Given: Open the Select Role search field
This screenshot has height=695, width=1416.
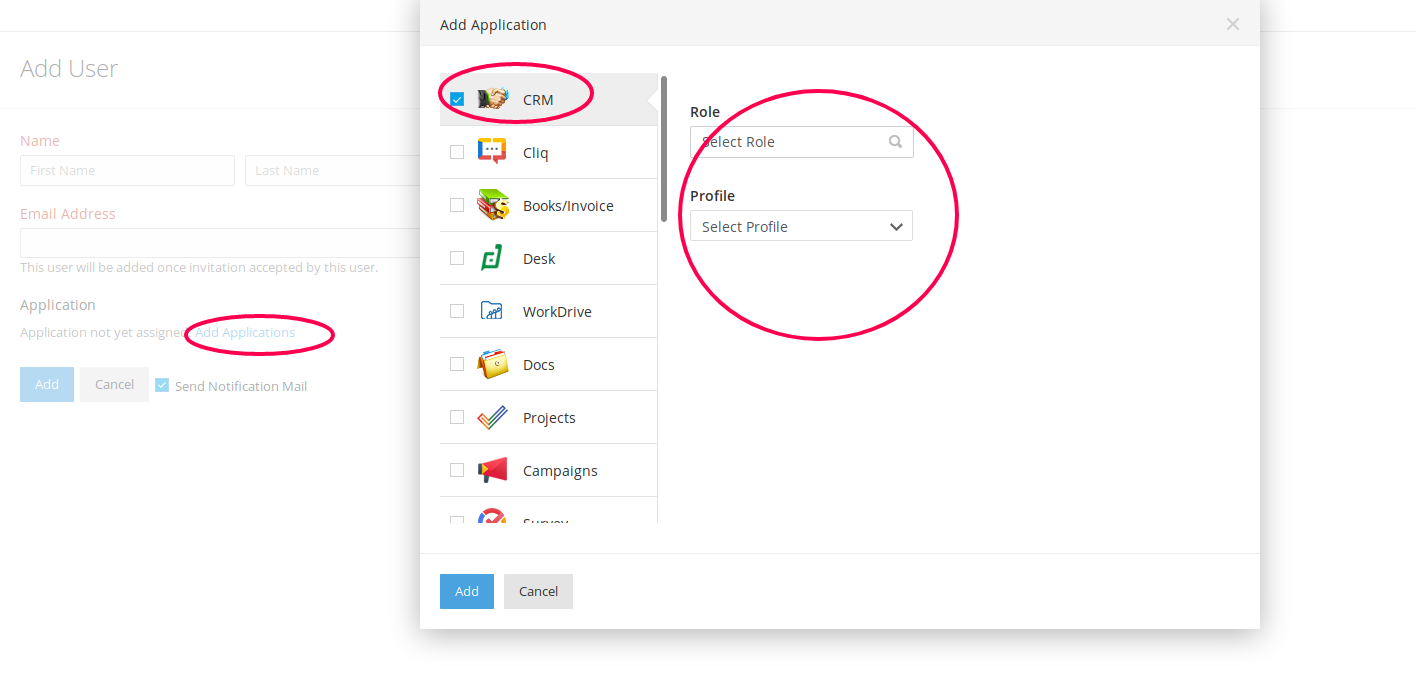Looking at the screenshot, I should pyautogui.click(x=801, y=142).
